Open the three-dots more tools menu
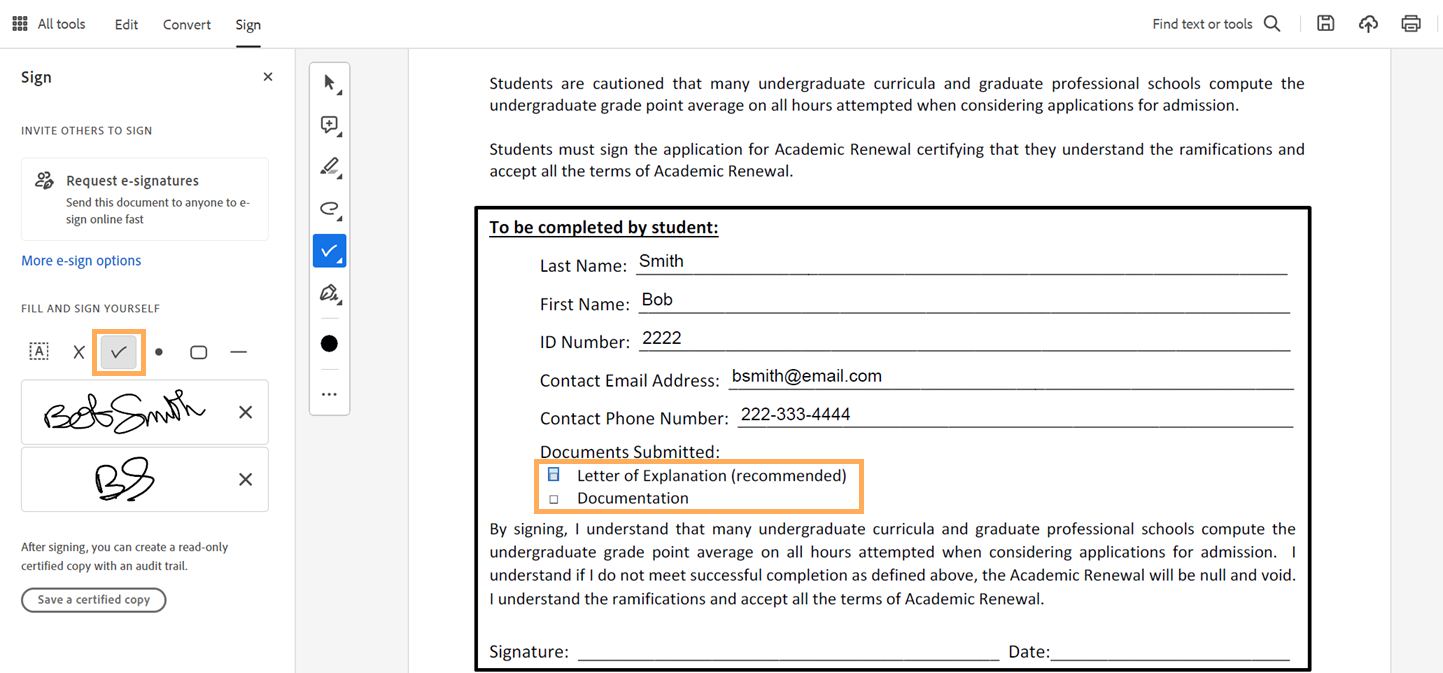This screenshot has width=1443, height=673. click(x=329, y=394)
